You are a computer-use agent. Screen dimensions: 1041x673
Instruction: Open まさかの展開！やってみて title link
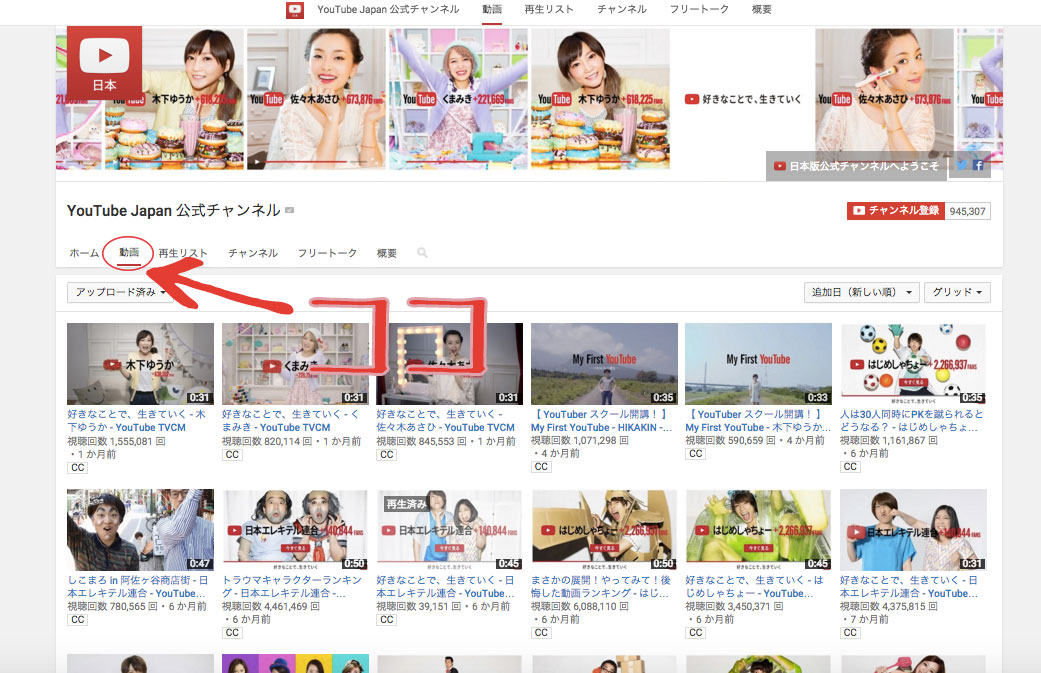point(601,587)
